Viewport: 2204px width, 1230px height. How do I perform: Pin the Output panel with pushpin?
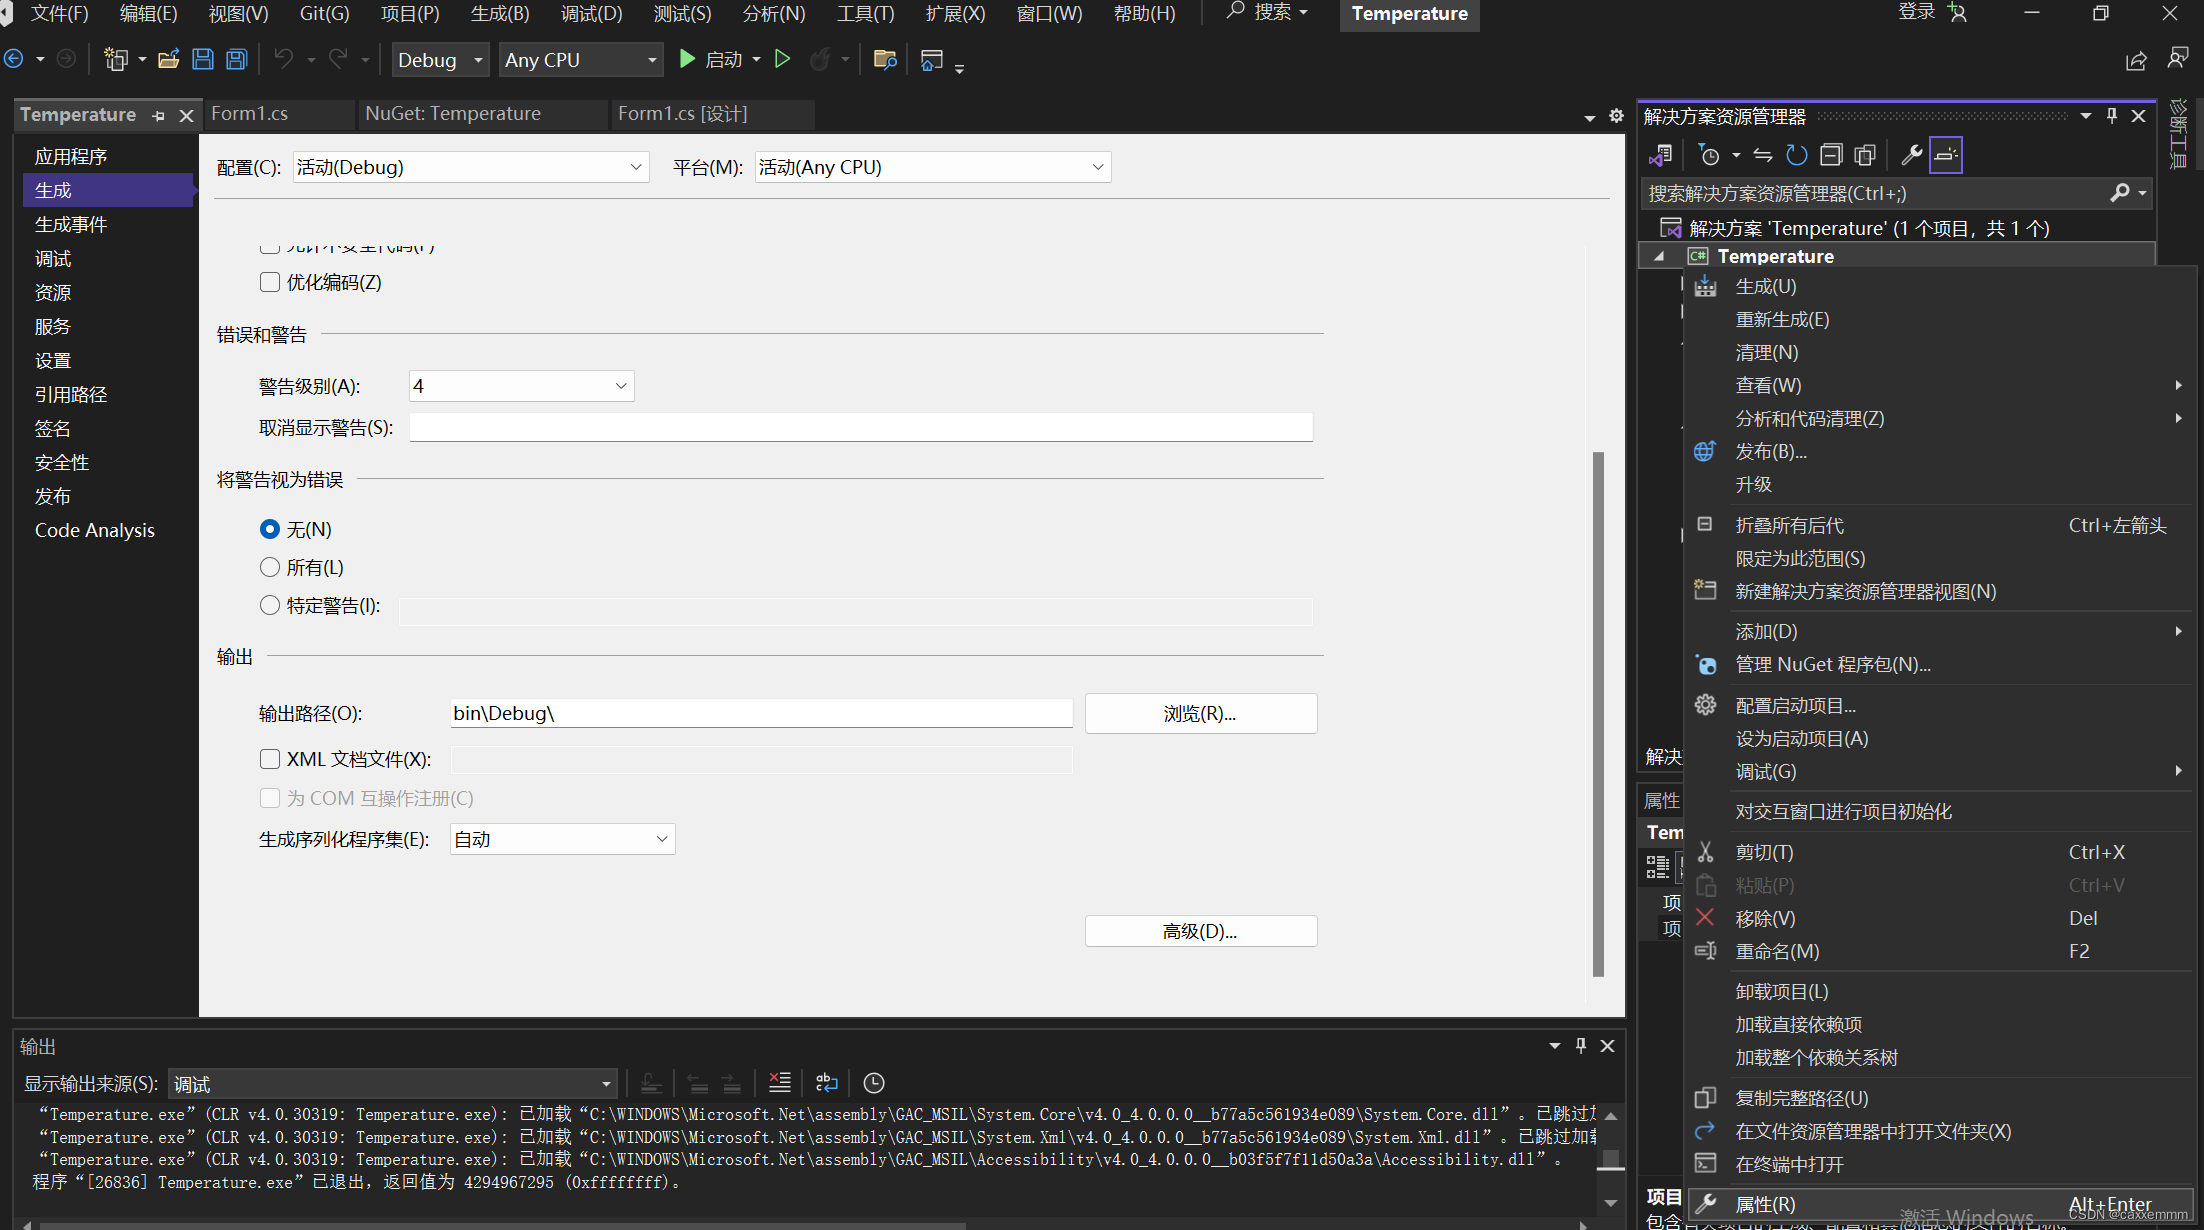coord(1581,1045)
